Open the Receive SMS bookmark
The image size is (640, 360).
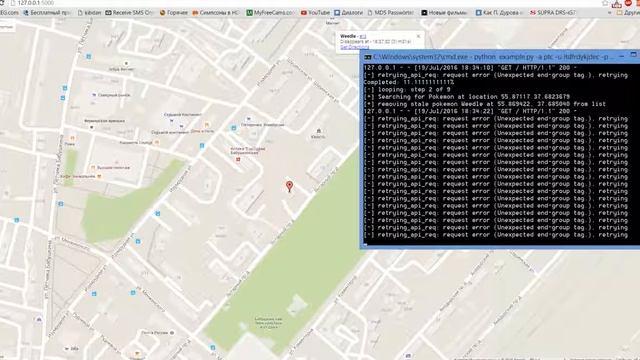(x=129, y=13)
